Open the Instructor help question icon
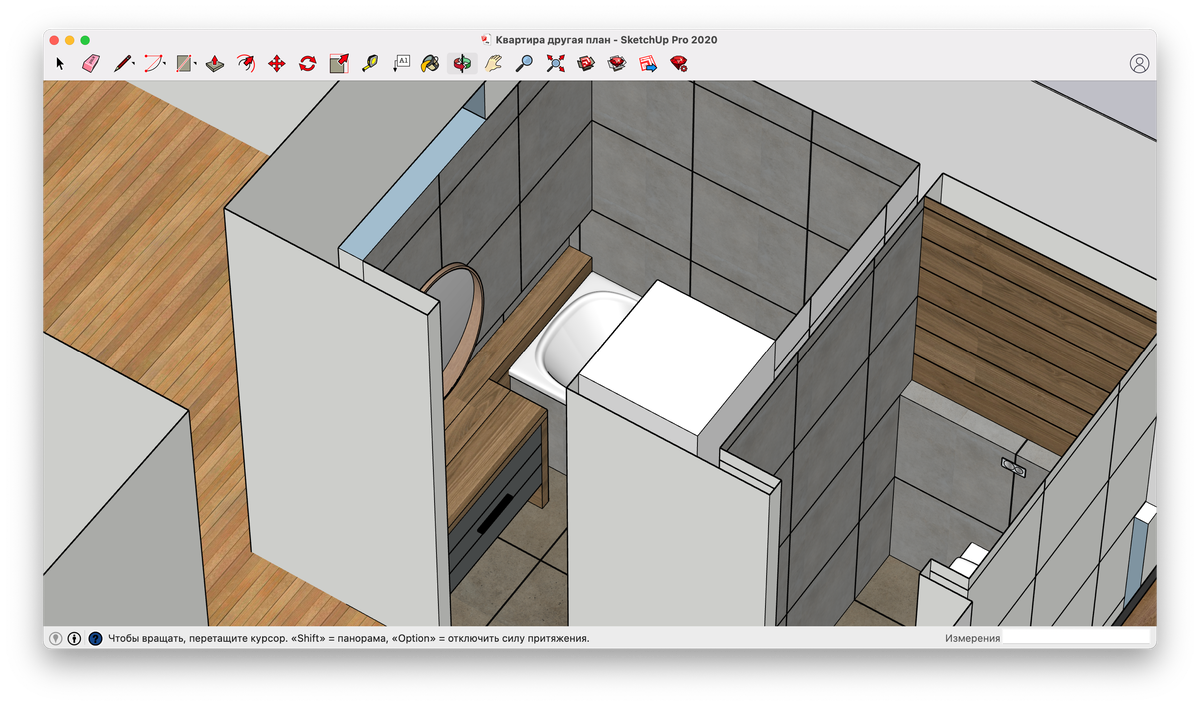The height and width of the screenshot is (706, 1200). [x=95, y=638]
